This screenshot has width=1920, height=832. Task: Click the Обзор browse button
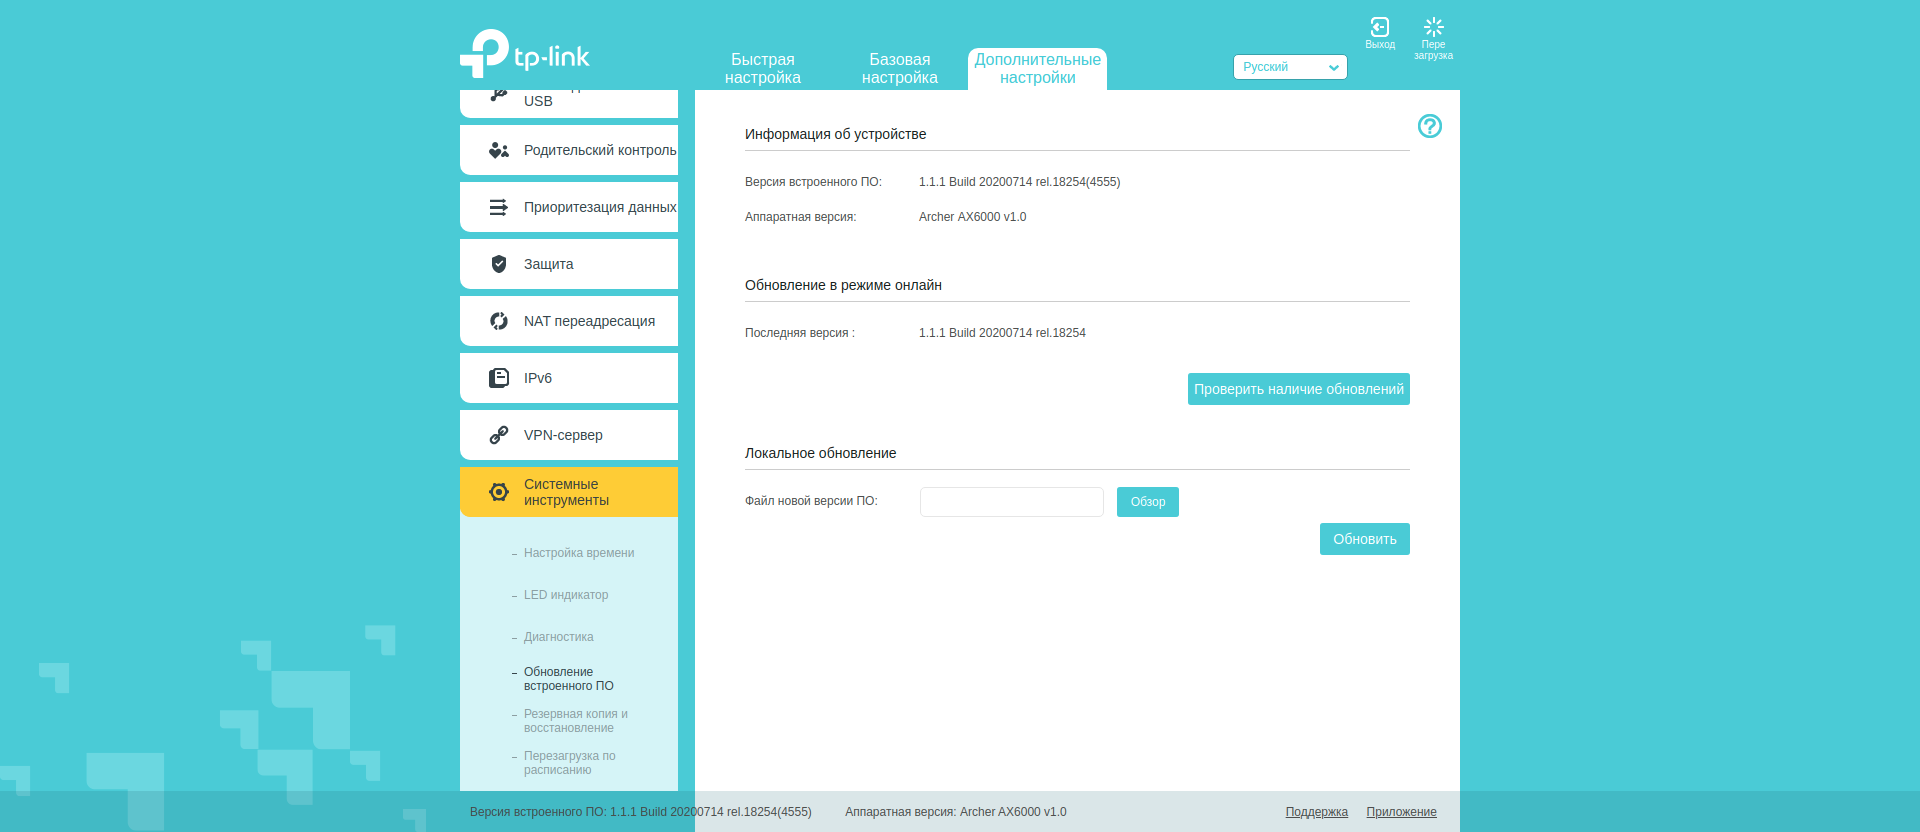pos(1147,502)
